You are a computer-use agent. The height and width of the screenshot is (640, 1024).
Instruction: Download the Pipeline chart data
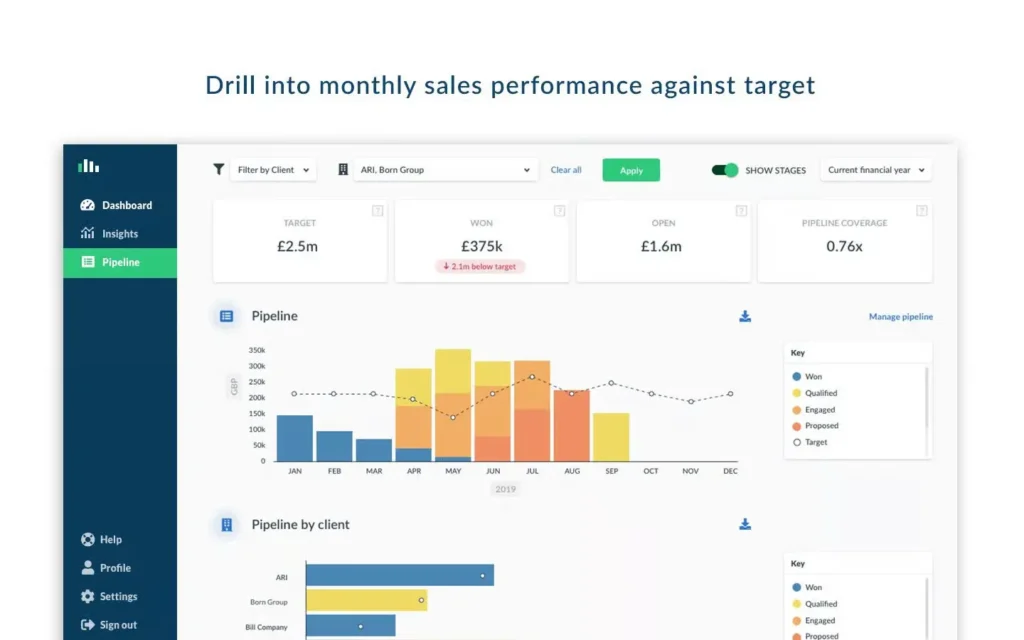click(745, 315)
